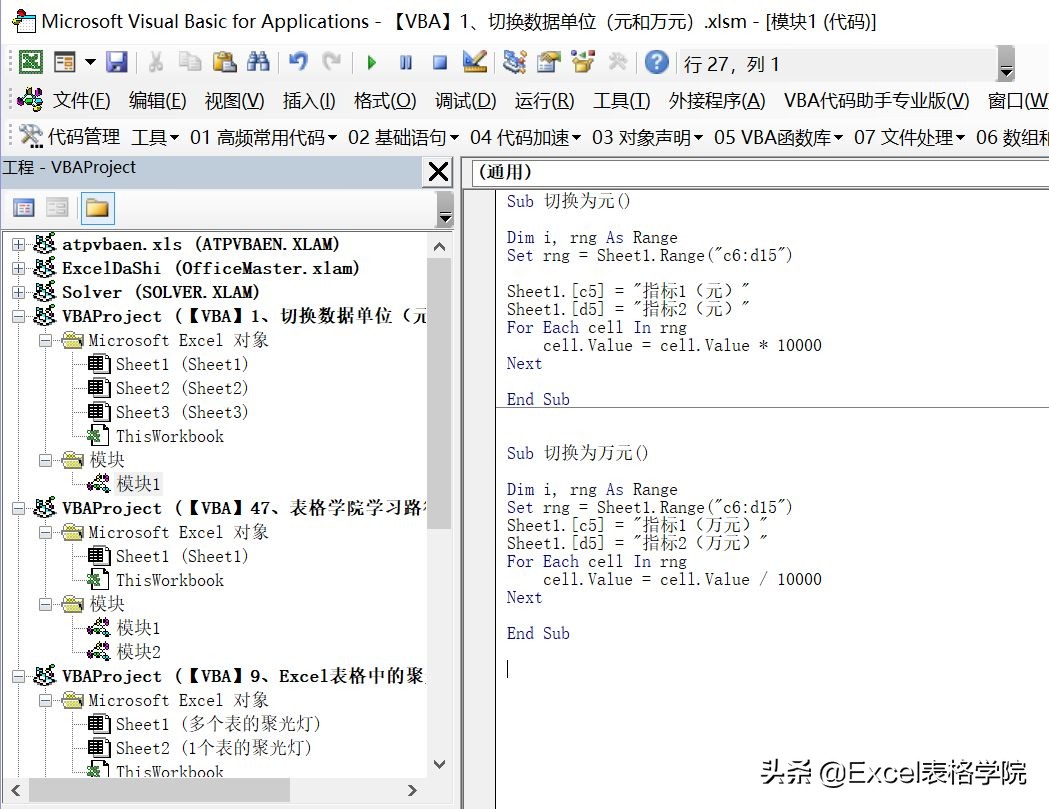Viewport: 1049px width, 809px height.
Task: Open the 01 高频常用代码 dropdown
Action: 264,137
